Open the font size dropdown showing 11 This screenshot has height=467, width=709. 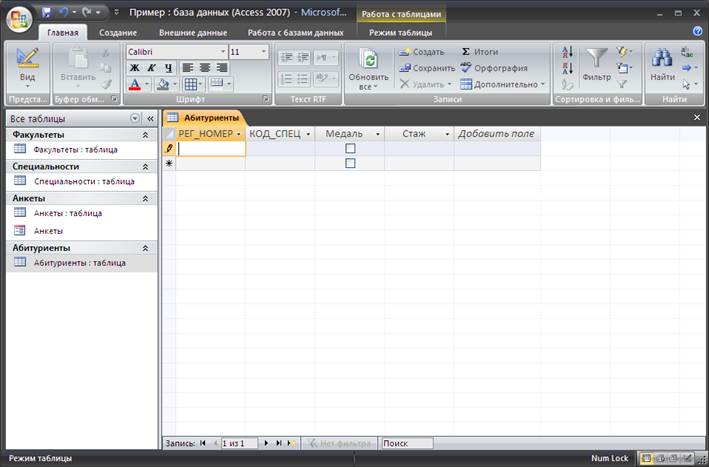tap(264, 52)
